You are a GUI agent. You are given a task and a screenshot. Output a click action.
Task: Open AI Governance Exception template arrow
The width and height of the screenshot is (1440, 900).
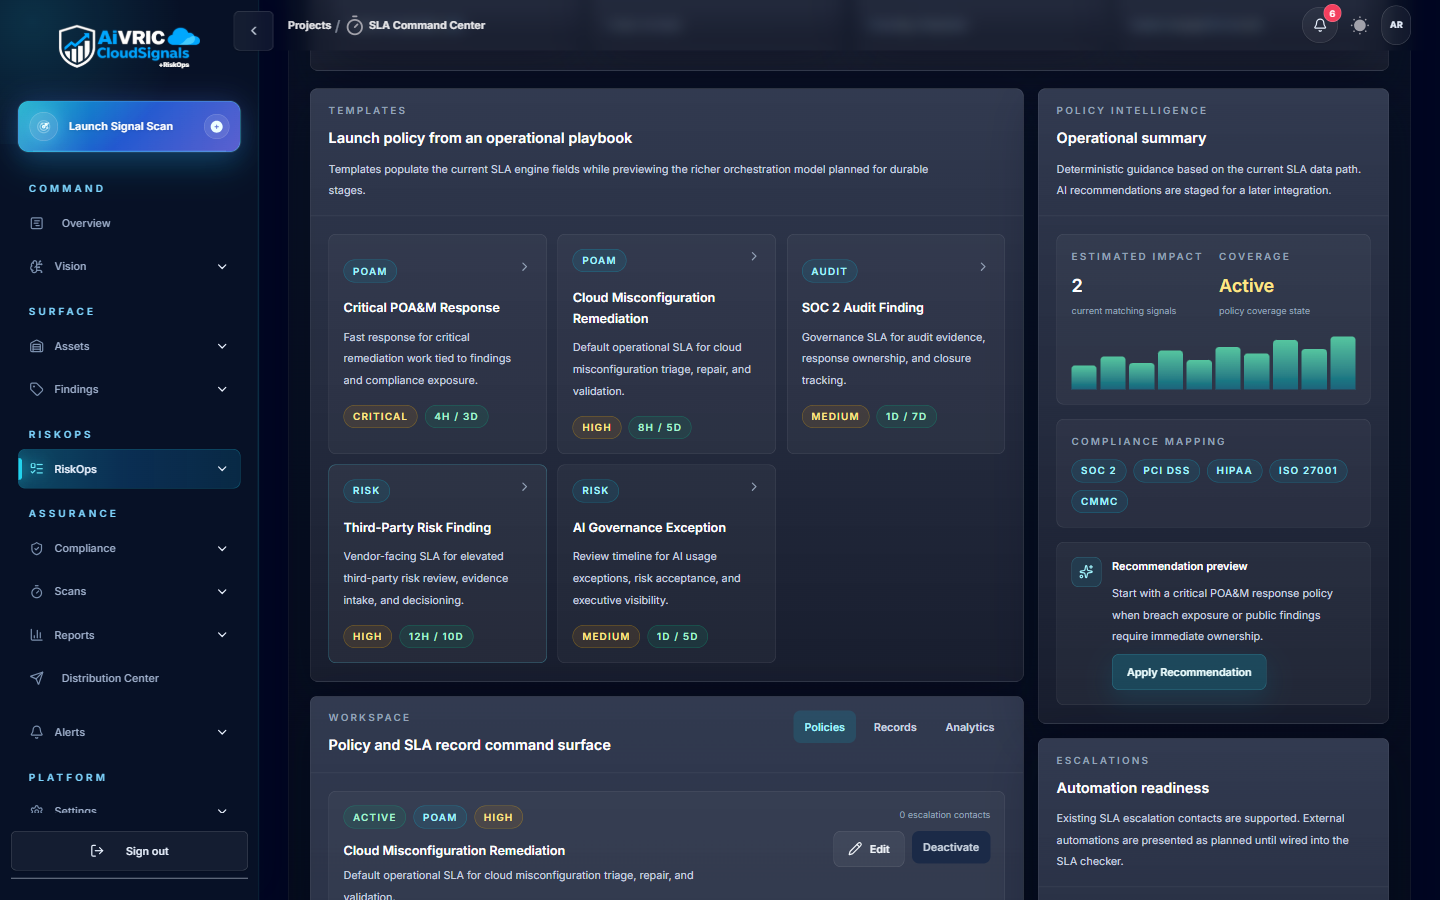pyautogui.click(x=754, y=487)
